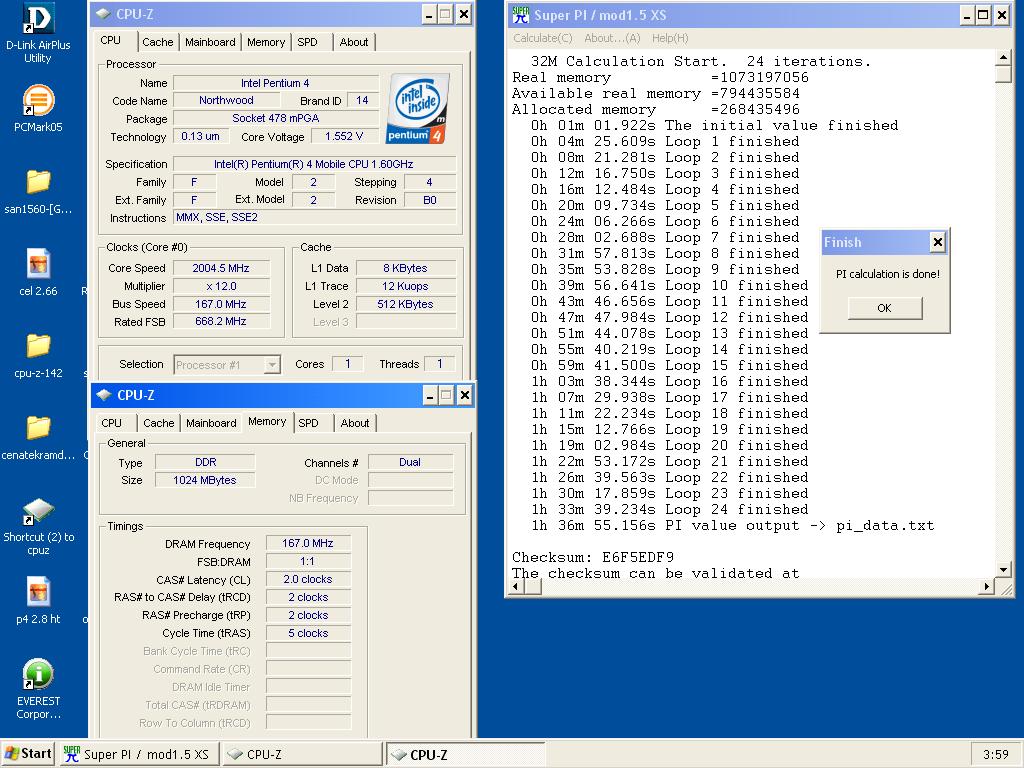Click the FSB:DRAM ratio value 1:1
This screenshot has height=768, width=1024.
pyautogui.click(x=308, y=562)
